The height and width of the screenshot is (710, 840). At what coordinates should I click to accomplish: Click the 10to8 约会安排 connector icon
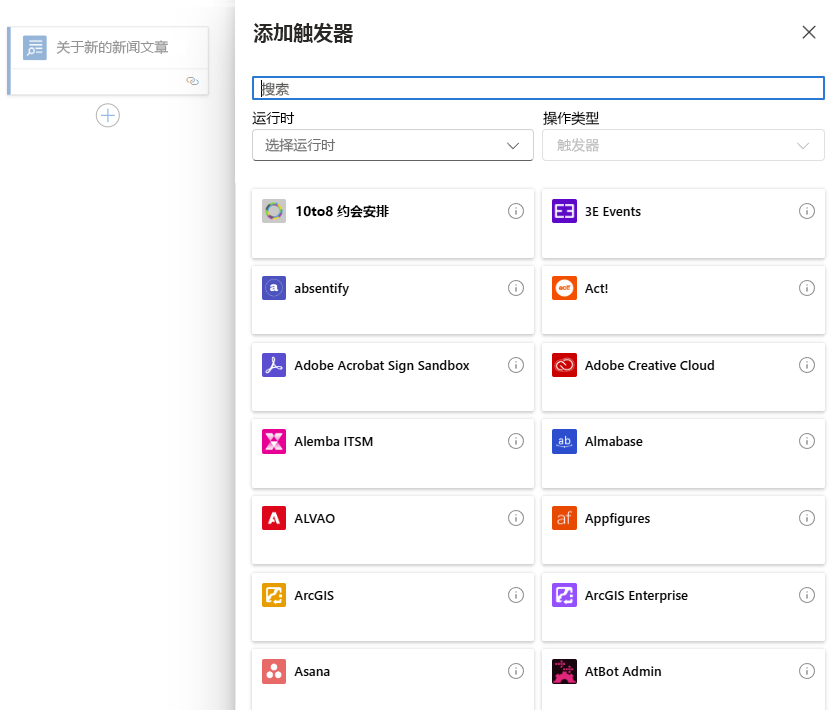pyautogui.click(x=274, y=211)
